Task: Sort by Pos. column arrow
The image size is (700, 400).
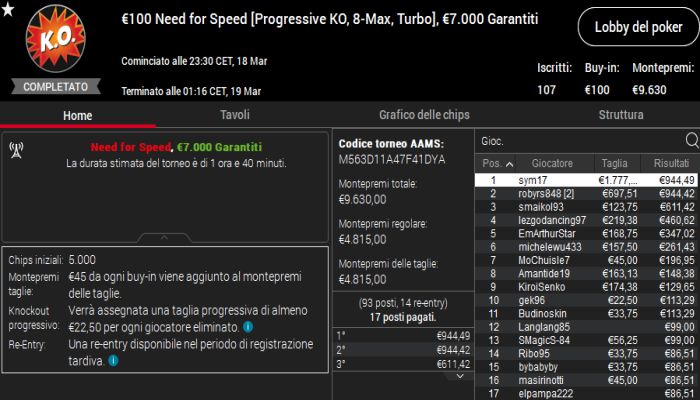Action: (x=509, y=164)
